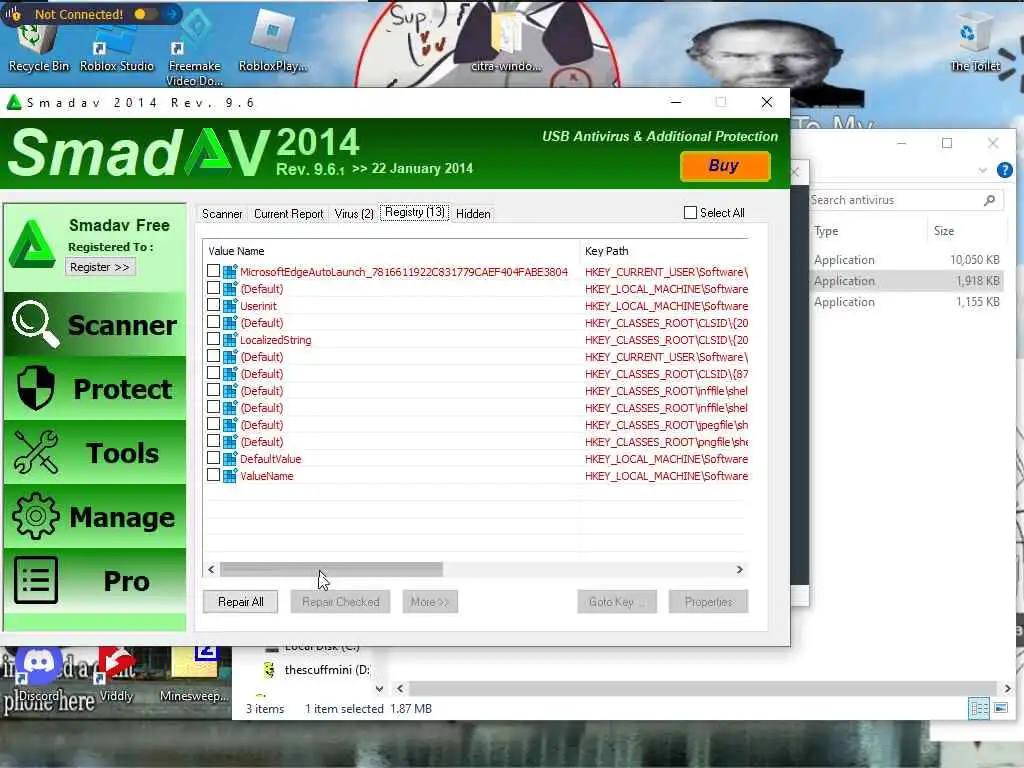The width and height of the screenshot is (1024, 768).
Task: Click the Explorer help question mark icon
Action: (1004, 170)
